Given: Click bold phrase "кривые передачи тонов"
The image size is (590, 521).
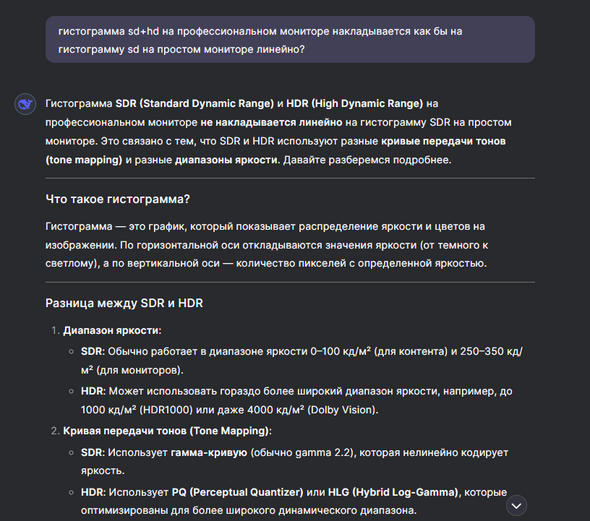Looking at the screenshot, I should pyautogui.click(x=444, y=141).
